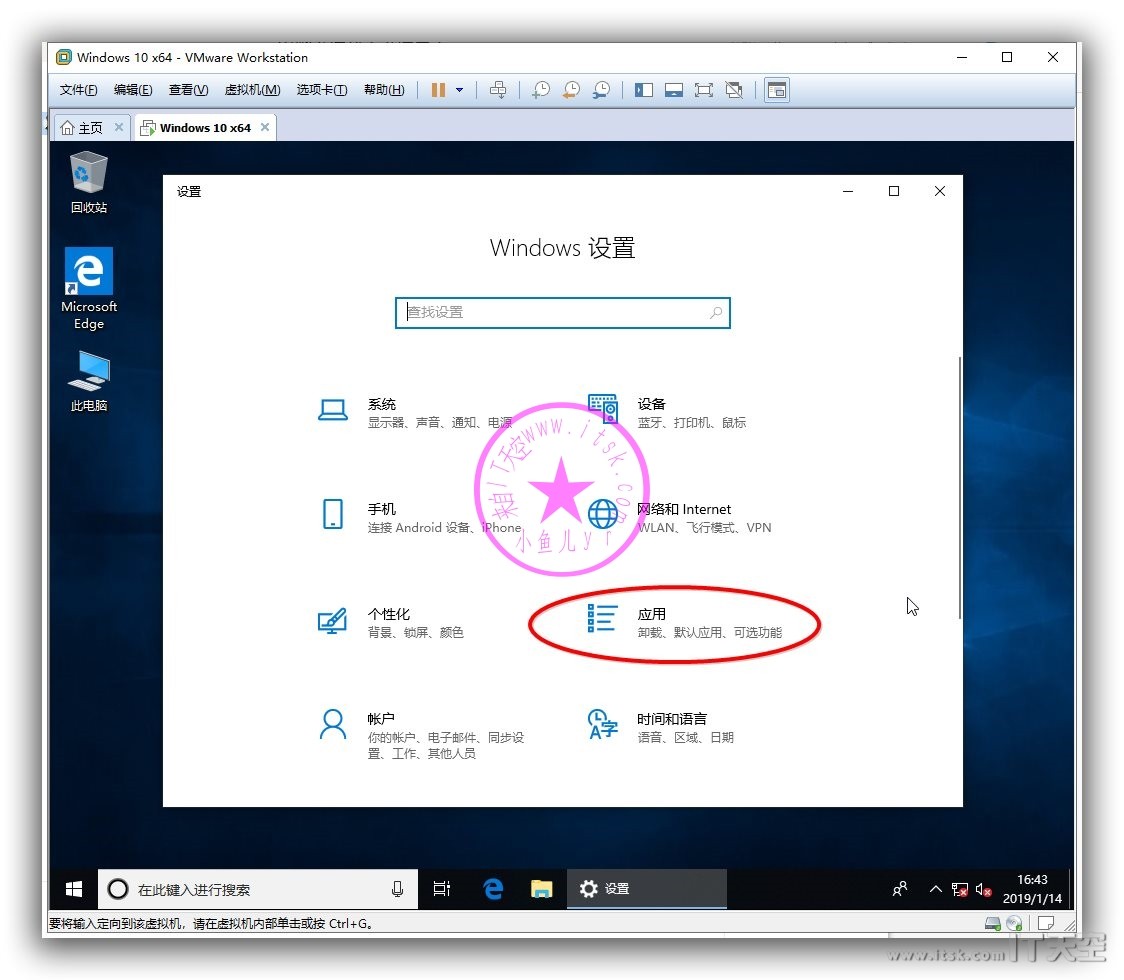
Task: Minimize the VMware Workstation window
Action: click(962, 57)
